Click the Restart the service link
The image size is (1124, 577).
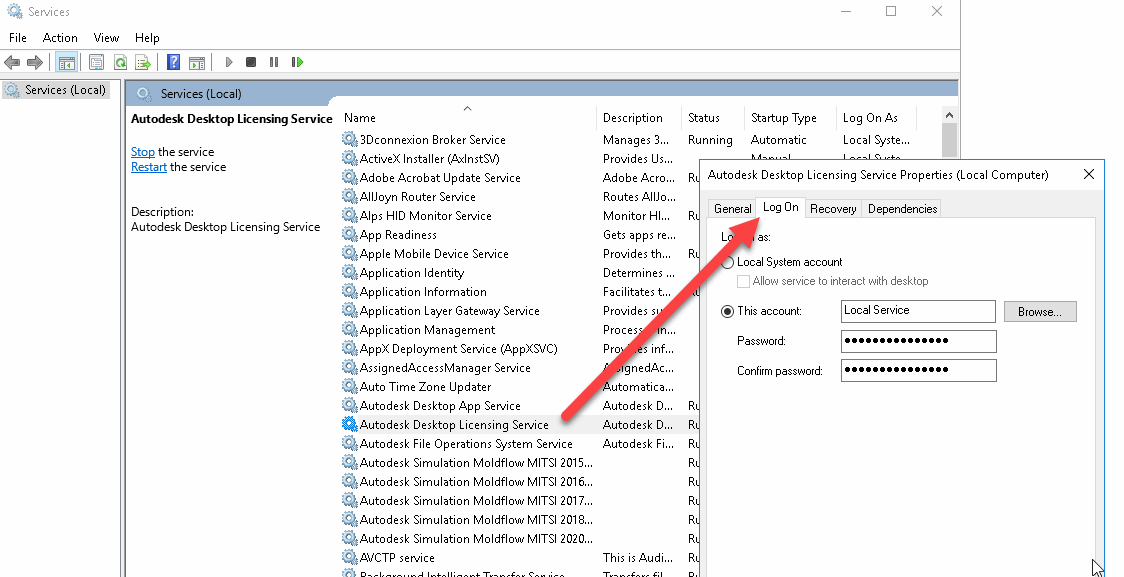coord(149,167)
